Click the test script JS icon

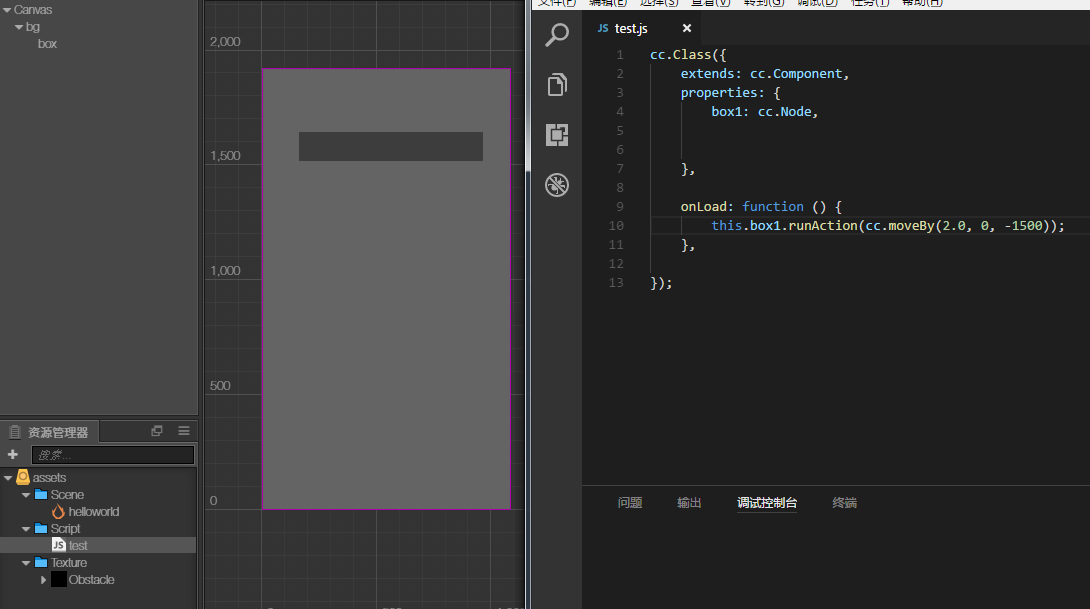click(x=59, y=545)
